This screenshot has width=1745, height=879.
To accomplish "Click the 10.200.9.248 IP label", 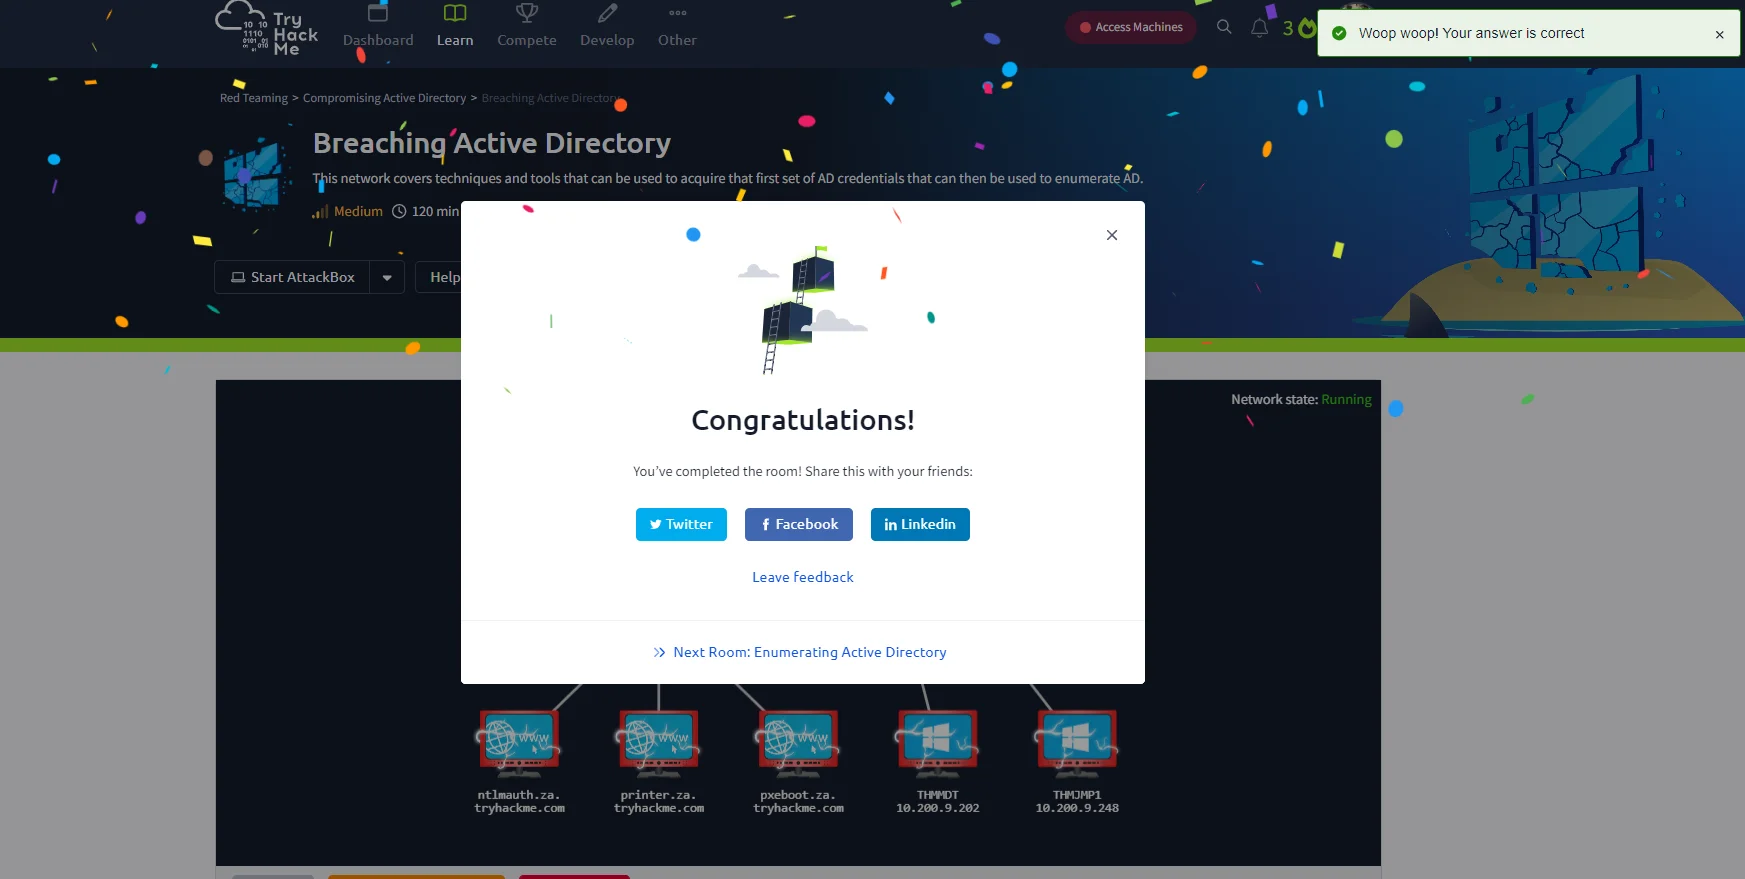I will pos(1077,808).
